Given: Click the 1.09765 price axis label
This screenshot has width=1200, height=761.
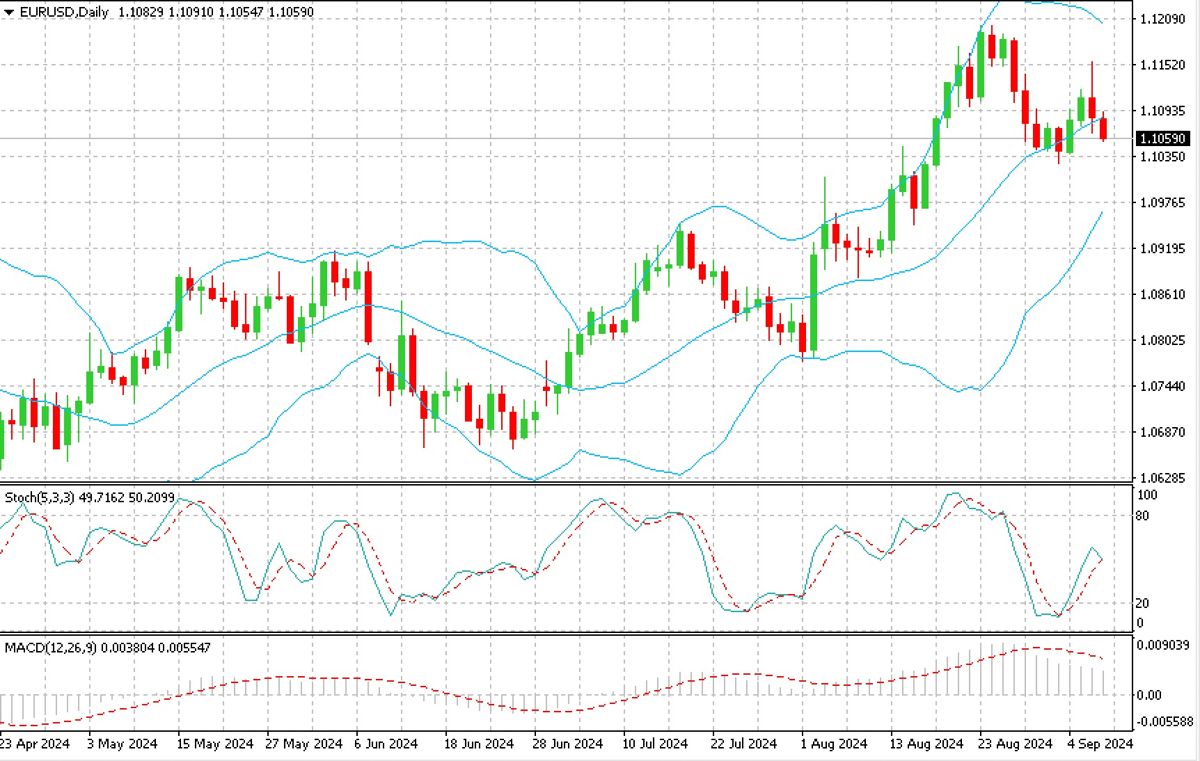Looking at the screenshot, I should (x=1163, y=203).
